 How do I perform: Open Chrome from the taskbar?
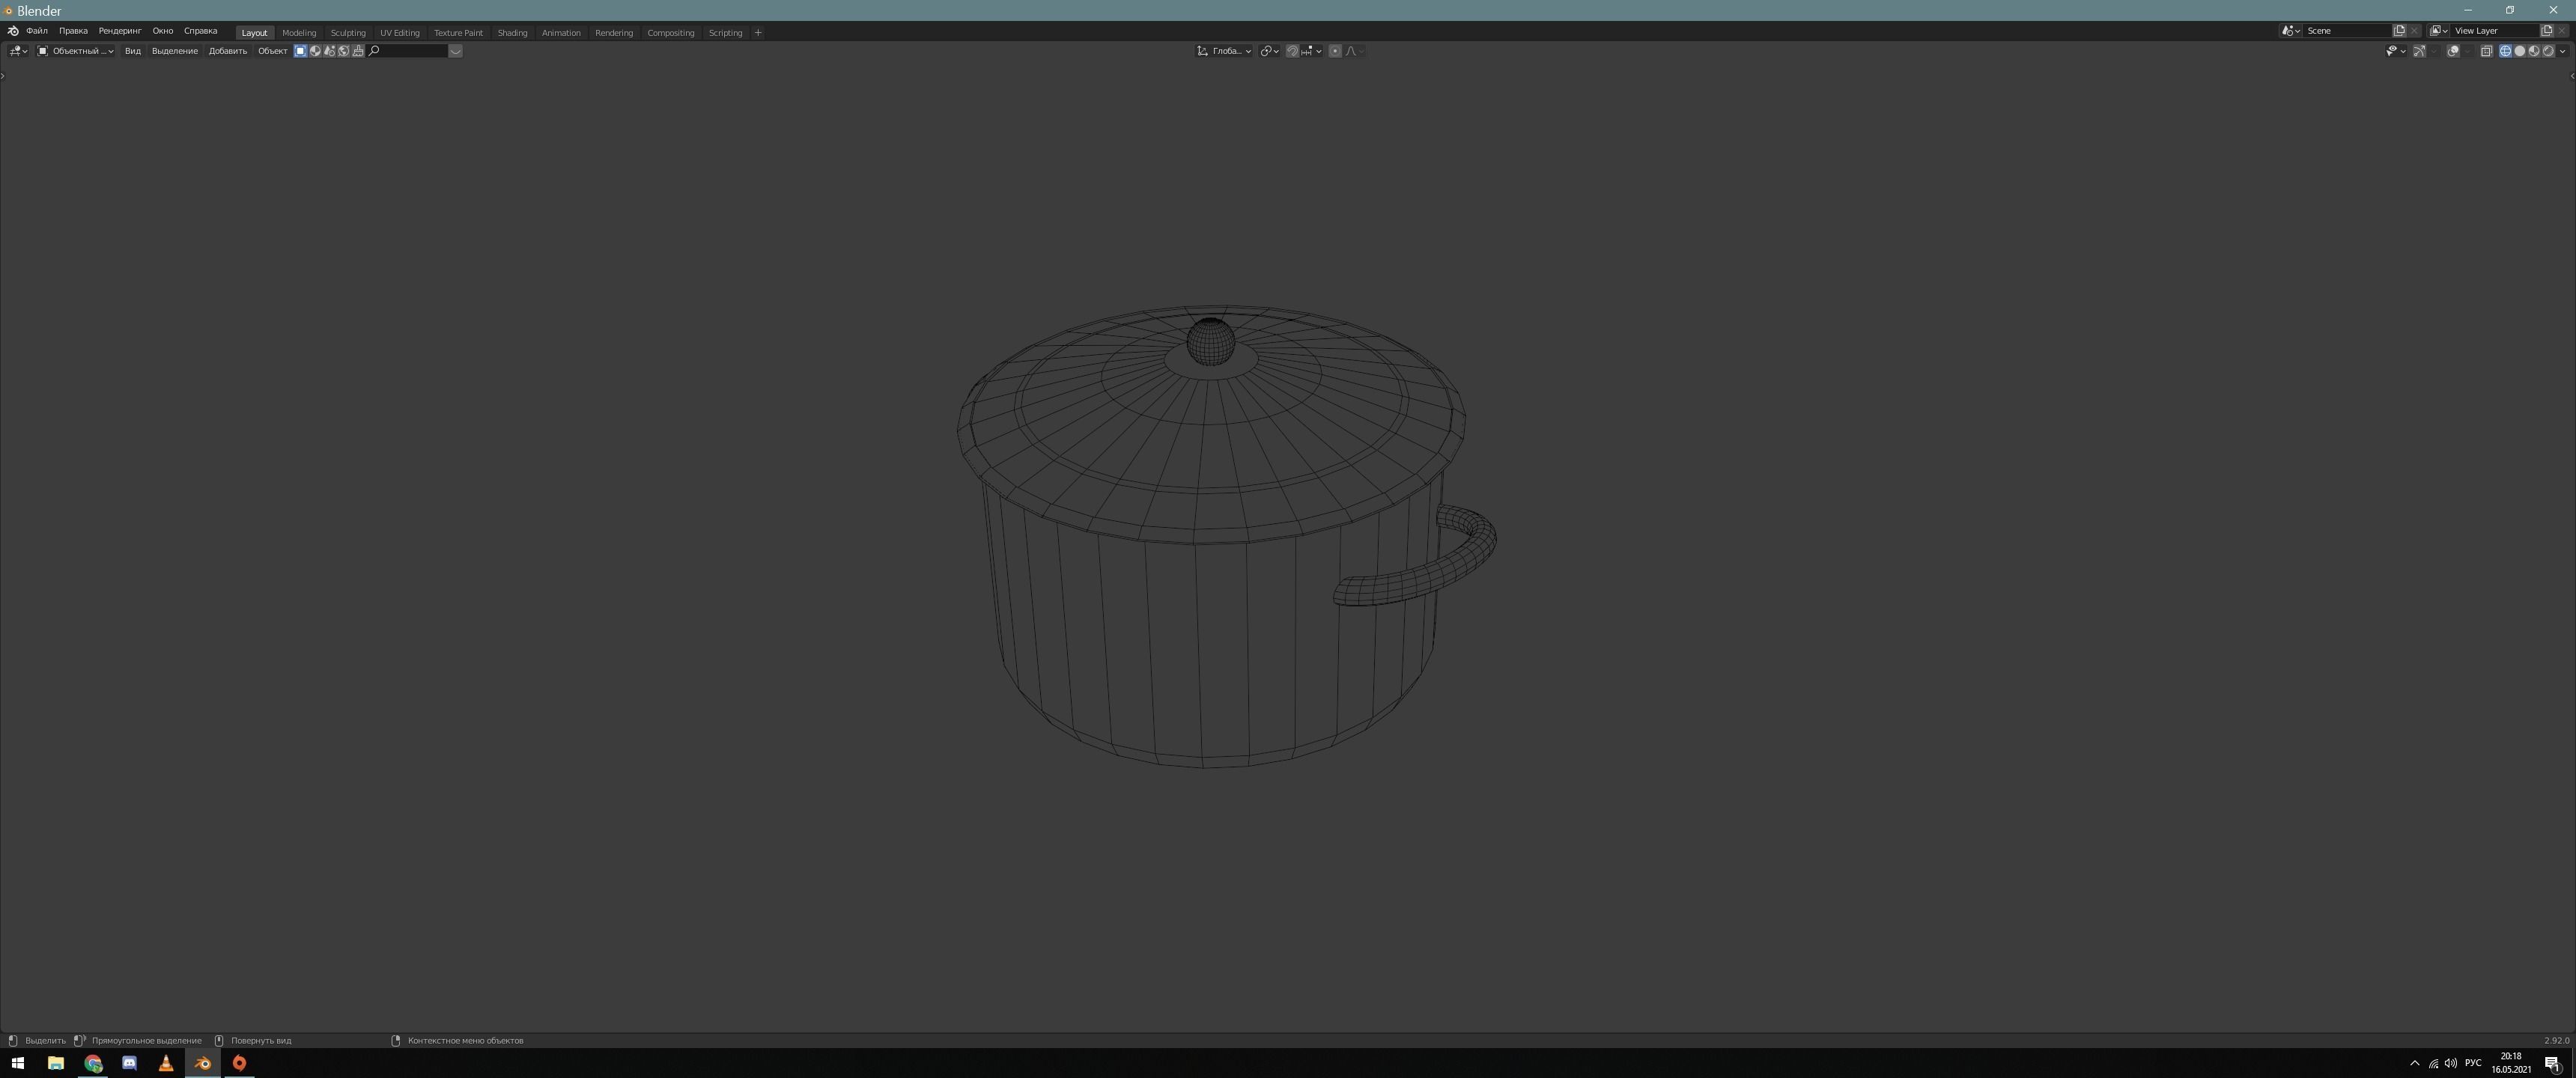[93, 1063]
